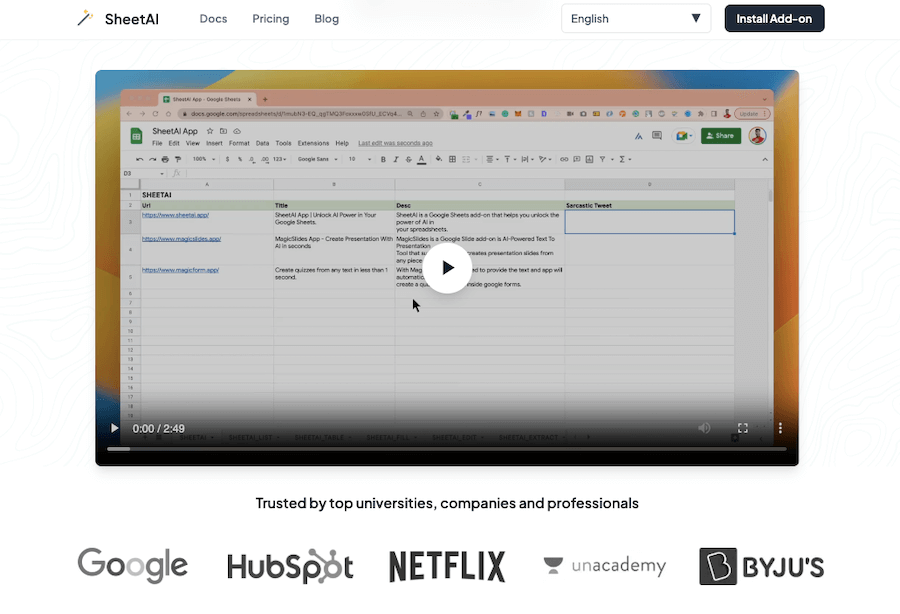900x614 pixels.
Task: Click the language selector's down arrow
Action: point(696,19)
